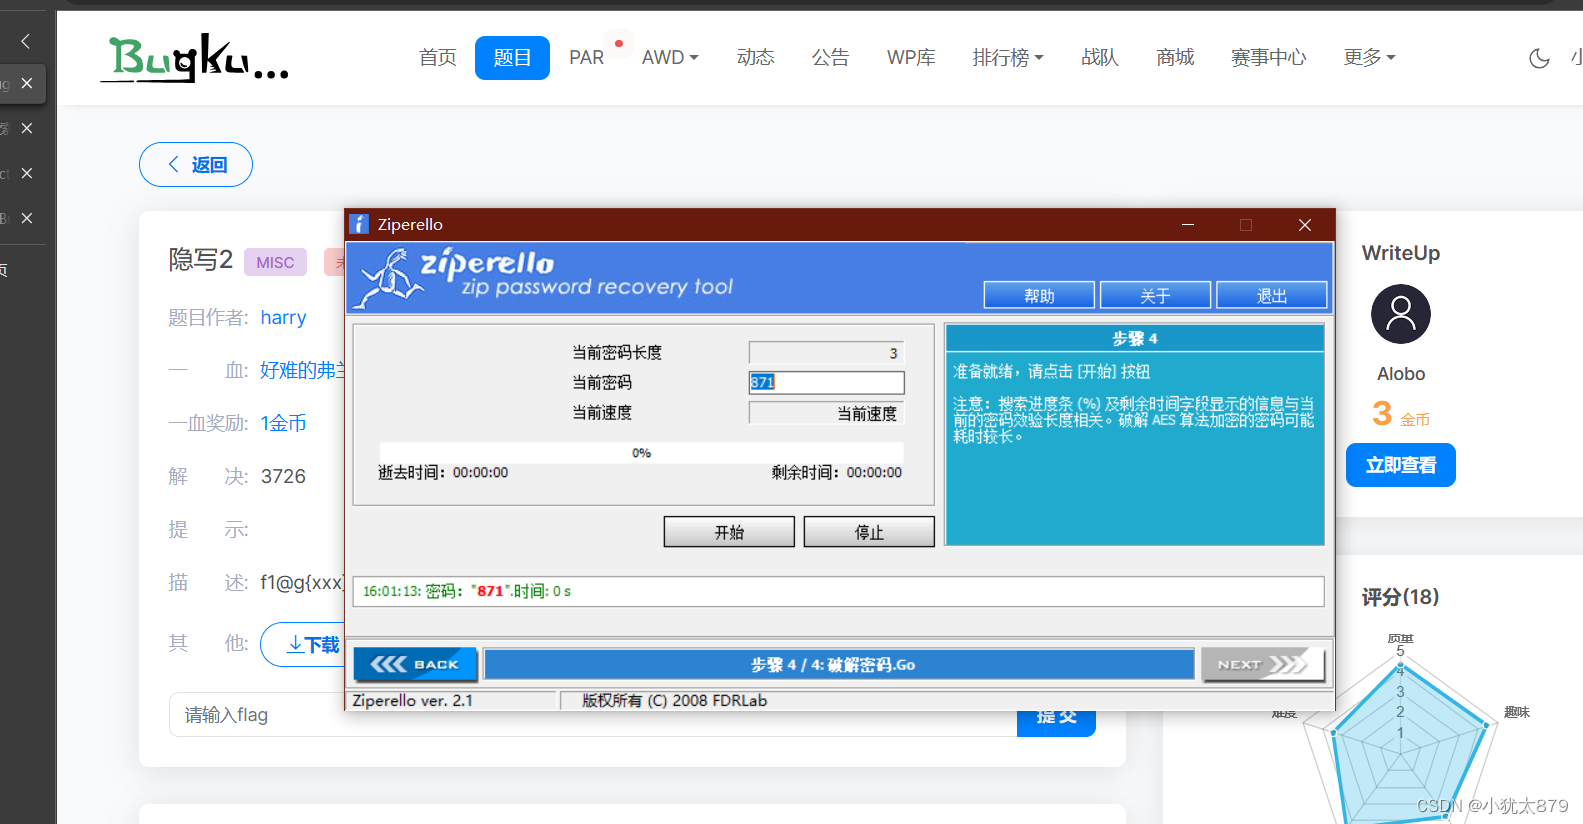Open the AWD dropdown menu
1583x824 pixels.
click(670, 58)
